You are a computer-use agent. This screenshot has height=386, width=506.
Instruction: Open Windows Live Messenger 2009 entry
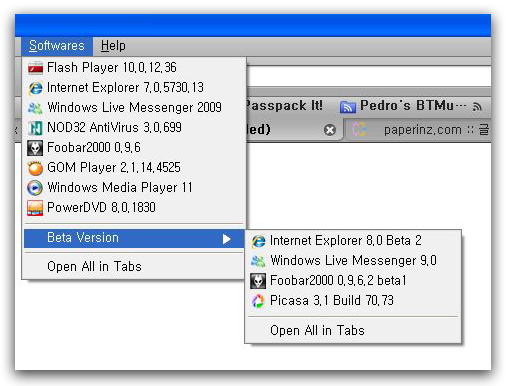(134, 108)
